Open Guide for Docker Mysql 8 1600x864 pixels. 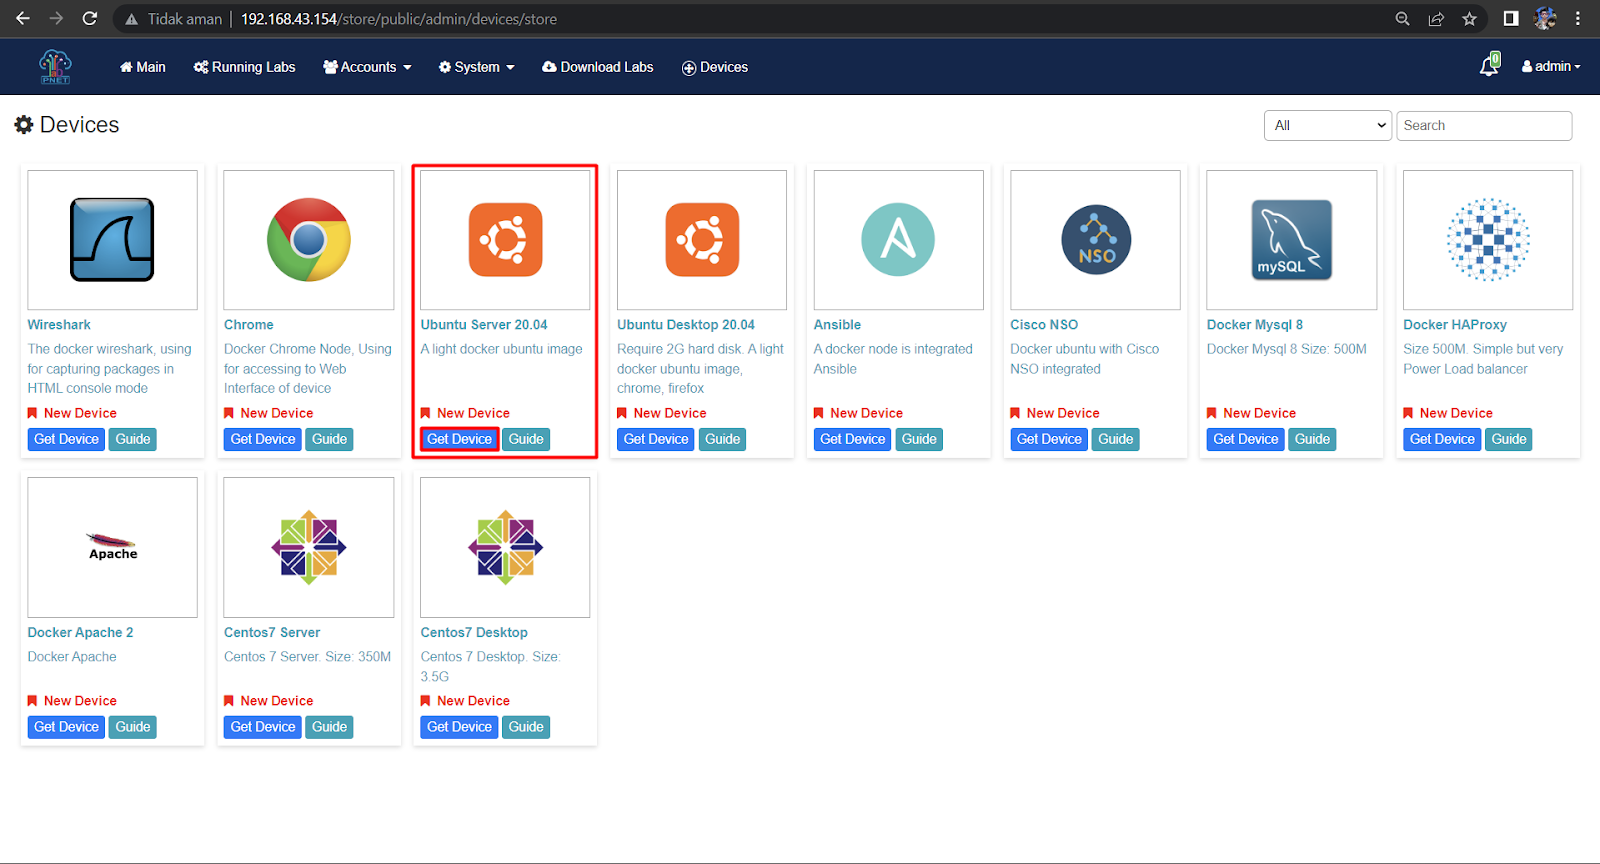(x=1312, y=439)
